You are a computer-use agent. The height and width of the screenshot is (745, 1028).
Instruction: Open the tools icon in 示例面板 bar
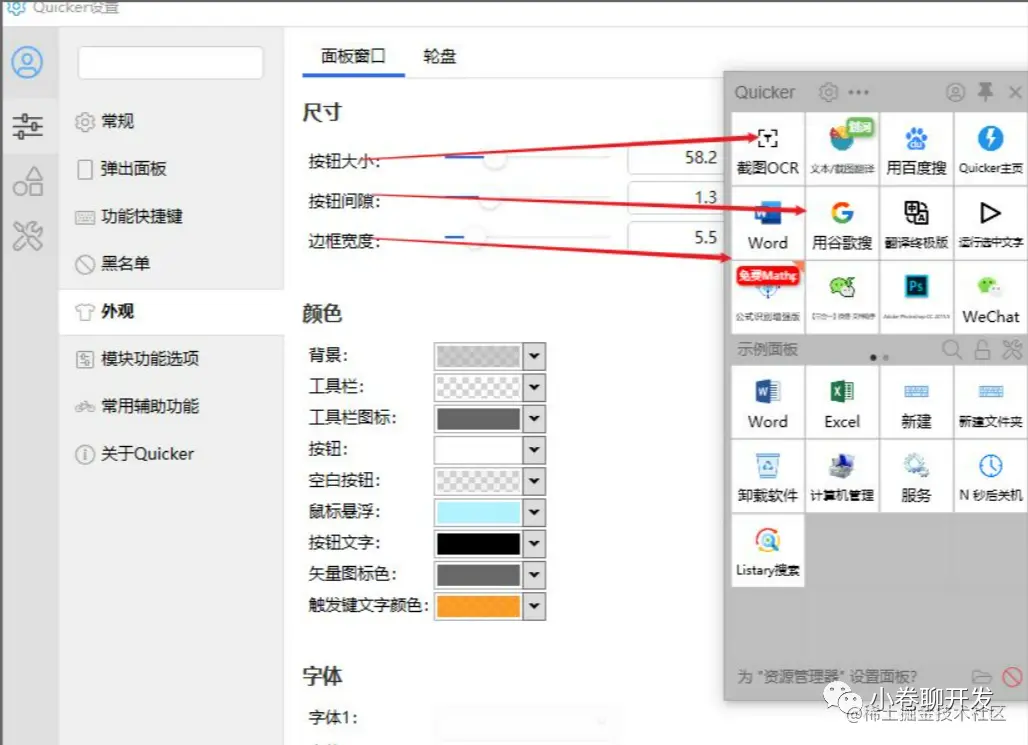[x=1012, y=350]
